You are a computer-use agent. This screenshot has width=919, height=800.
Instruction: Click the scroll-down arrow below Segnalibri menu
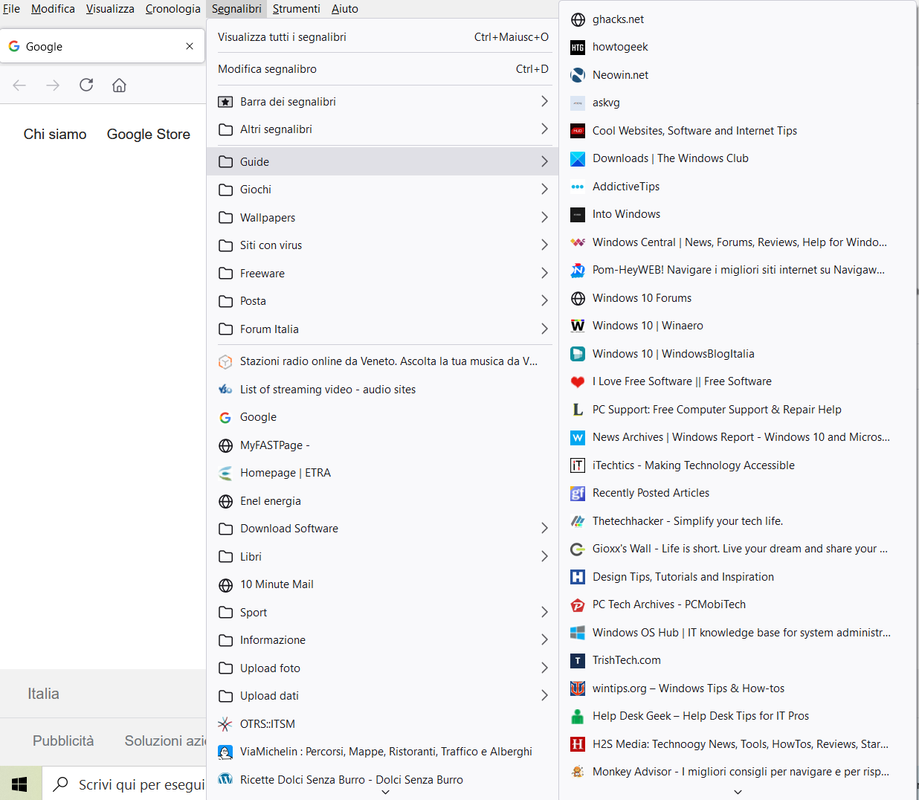pyautogui.click(x=385, y=792)
